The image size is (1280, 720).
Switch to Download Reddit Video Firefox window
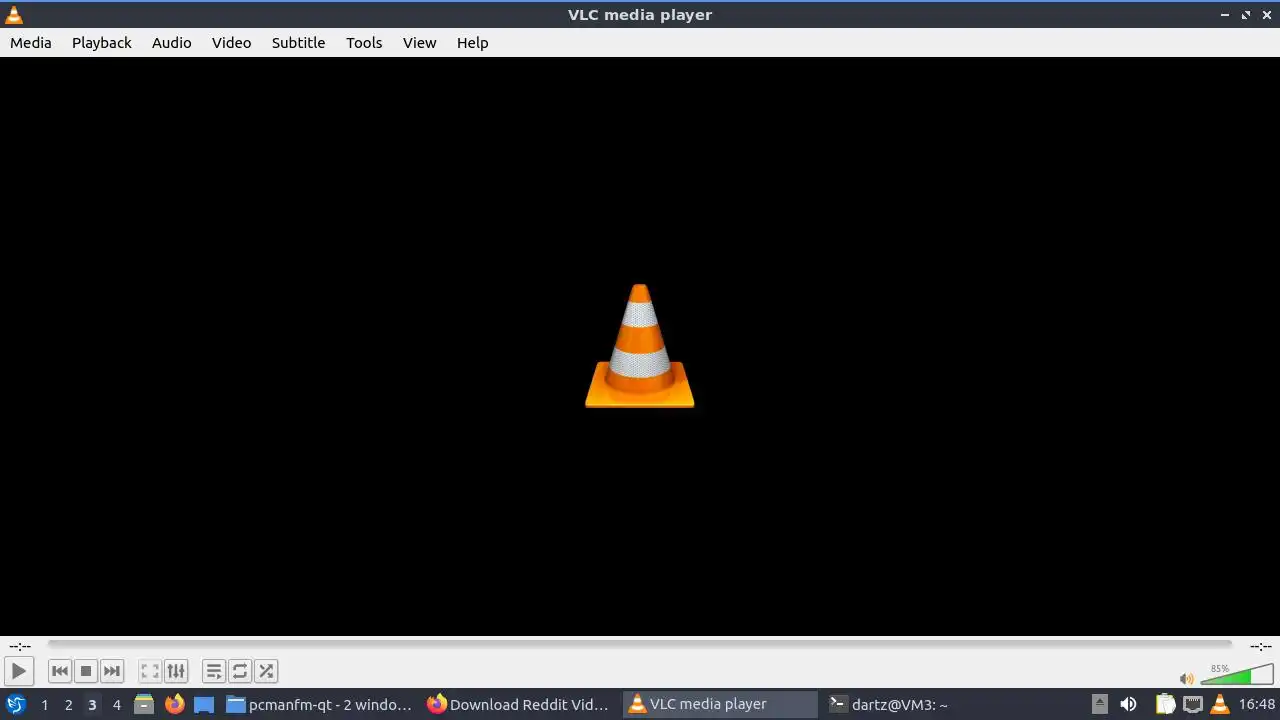pos(518,704)
